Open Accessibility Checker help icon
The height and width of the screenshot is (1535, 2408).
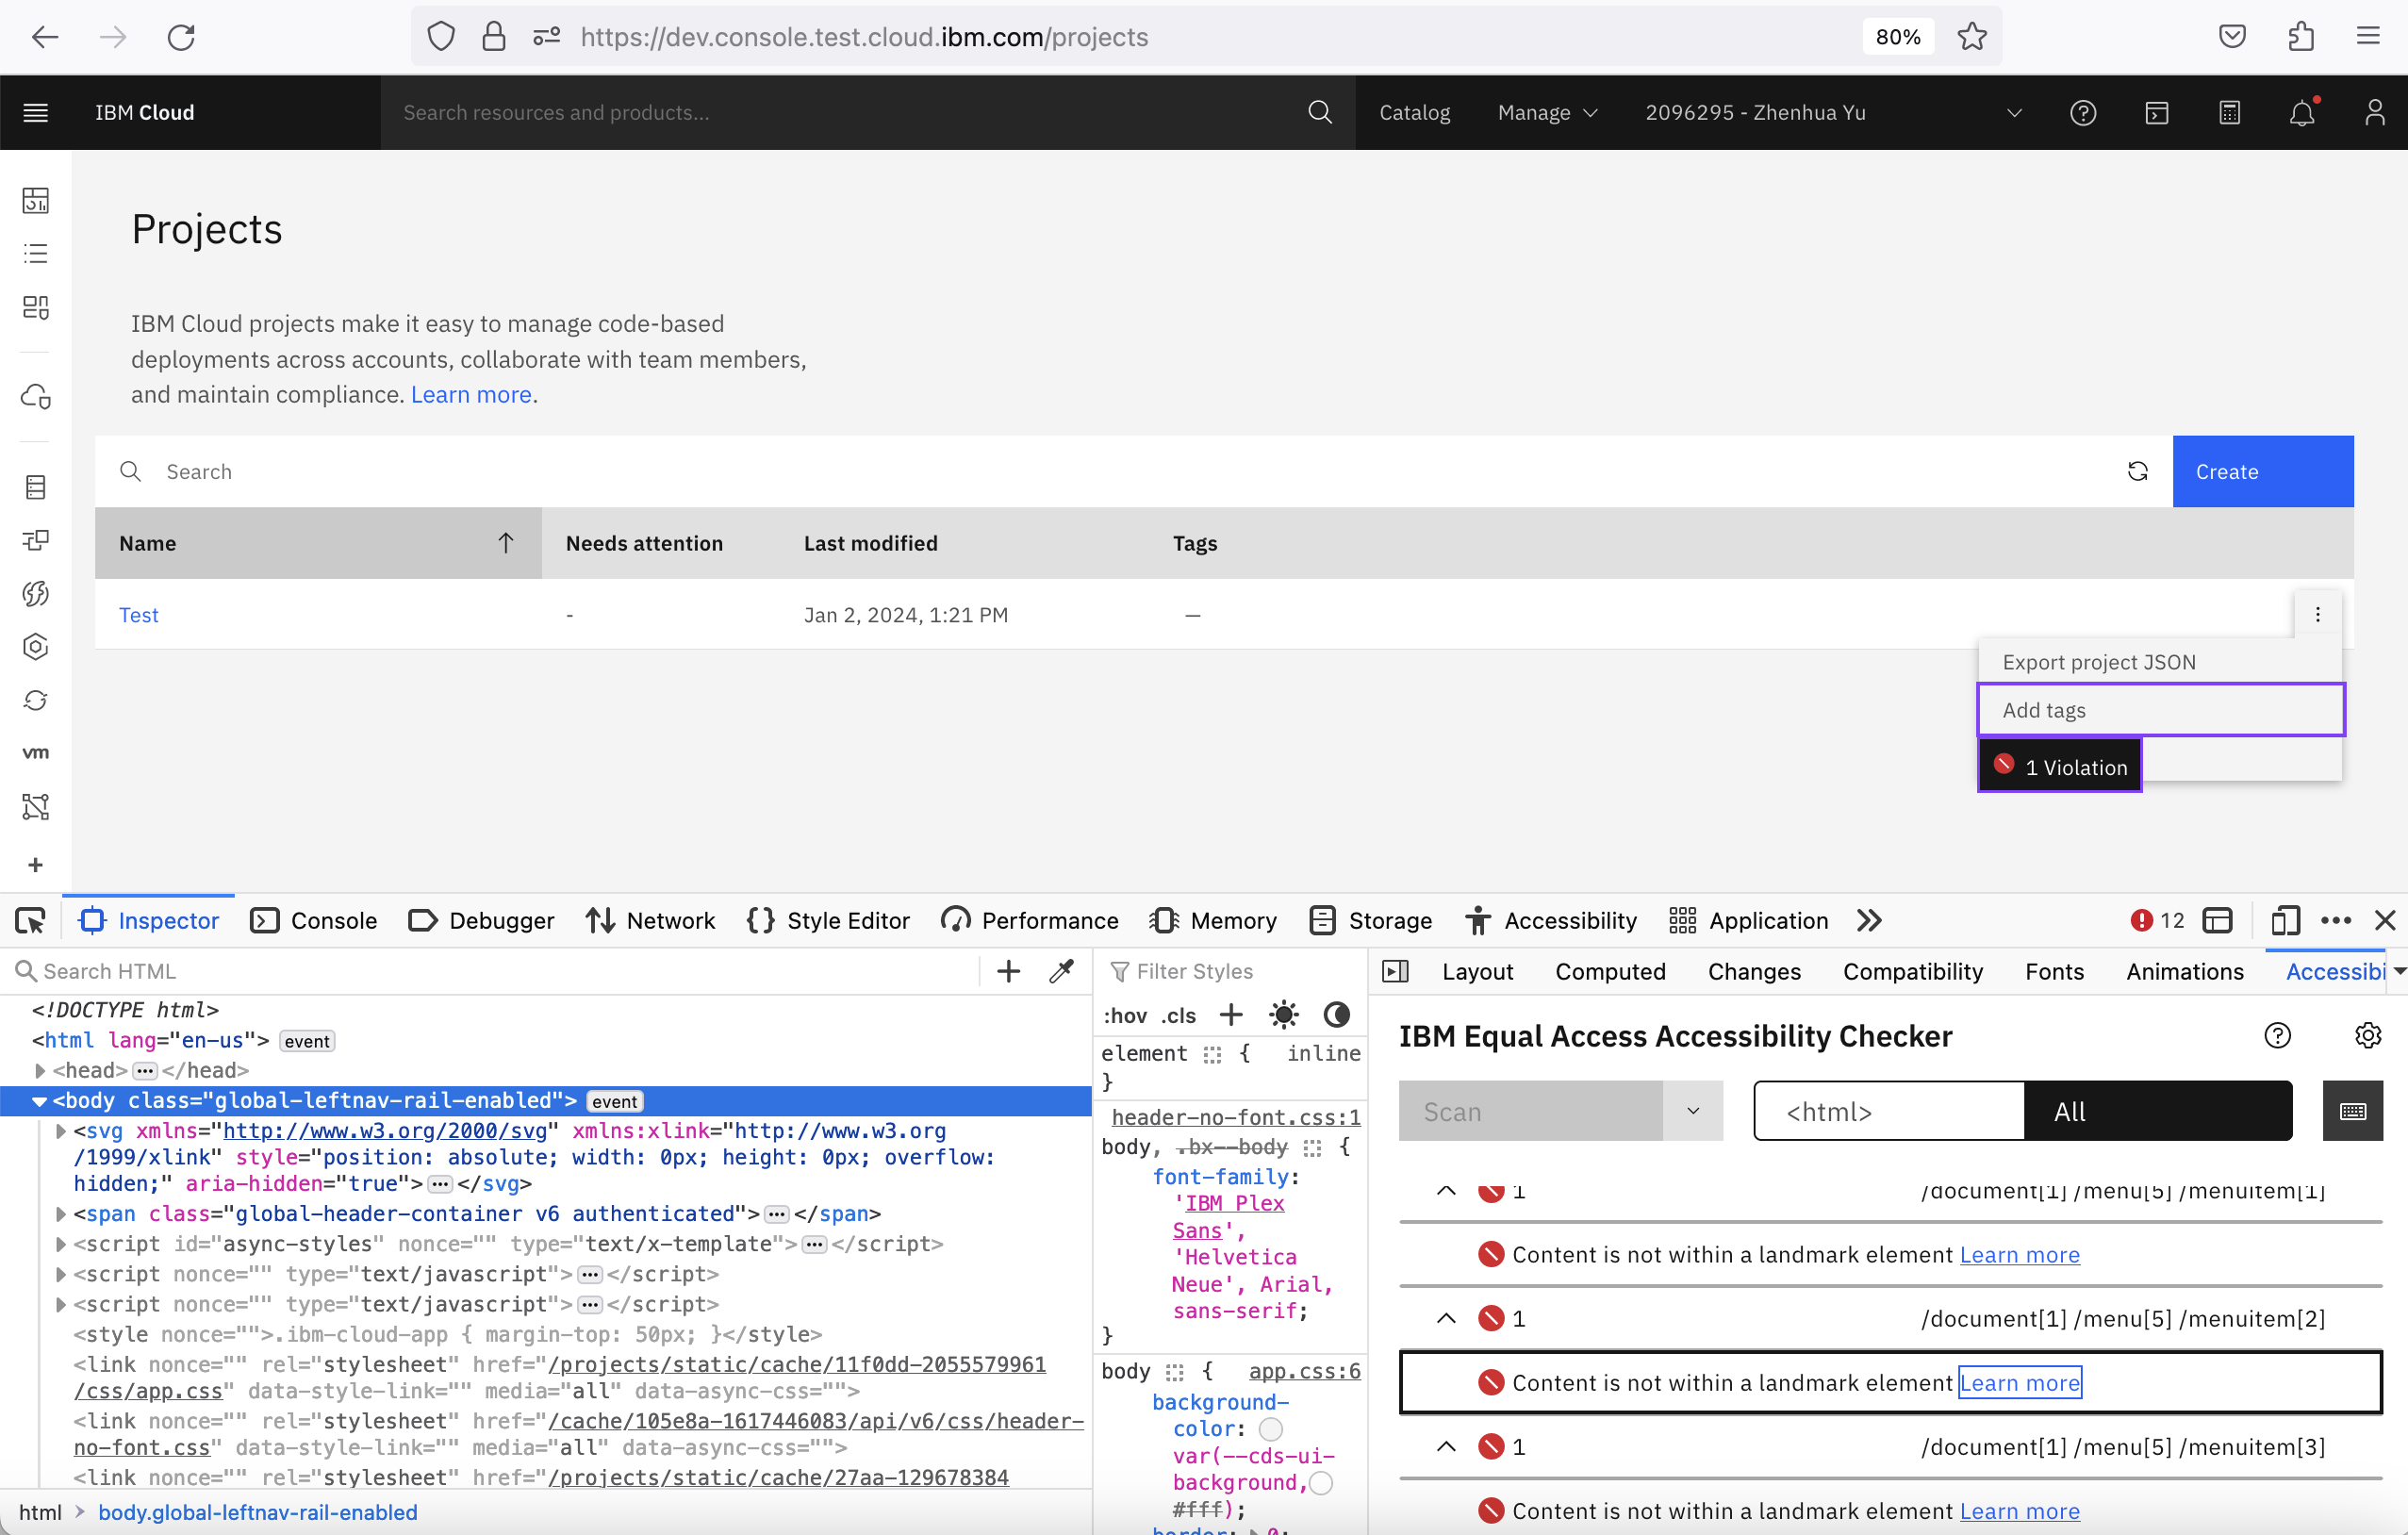click(x=2277, y=1035)
